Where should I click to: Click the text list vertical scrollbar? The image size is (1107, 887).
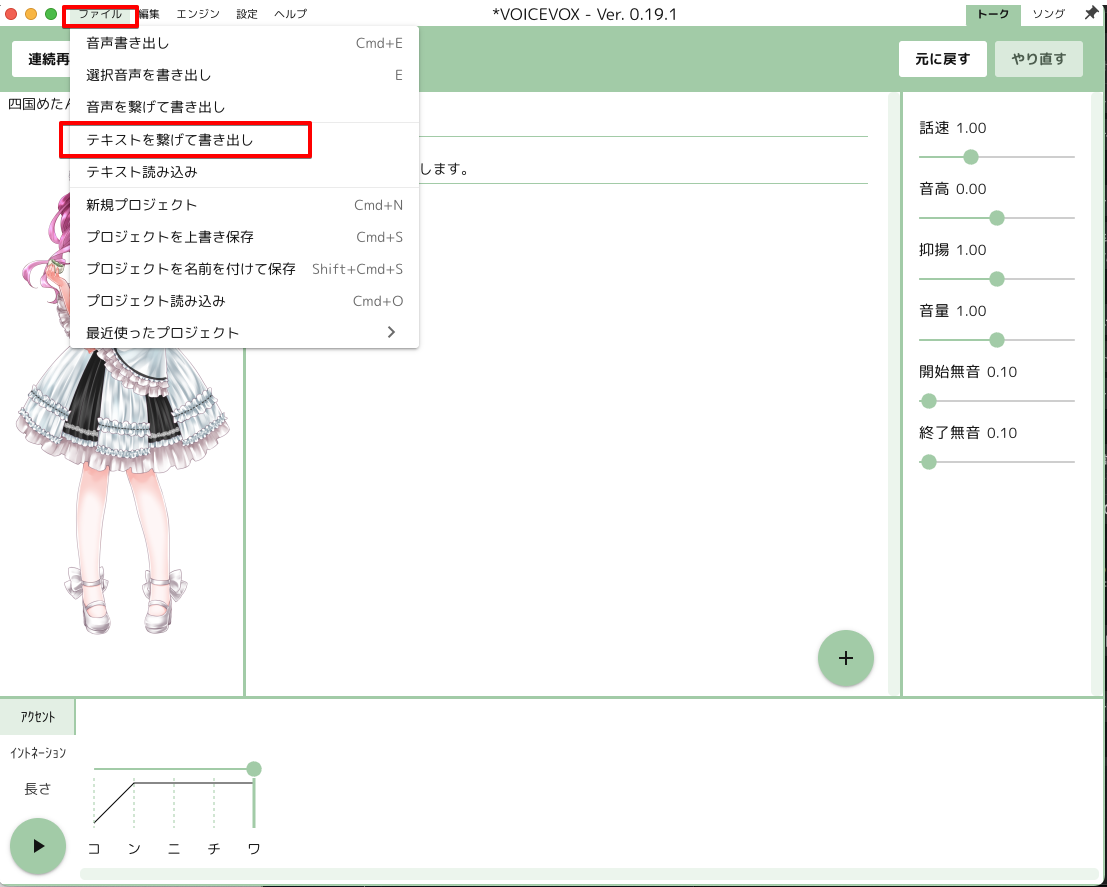pos(894,393)
